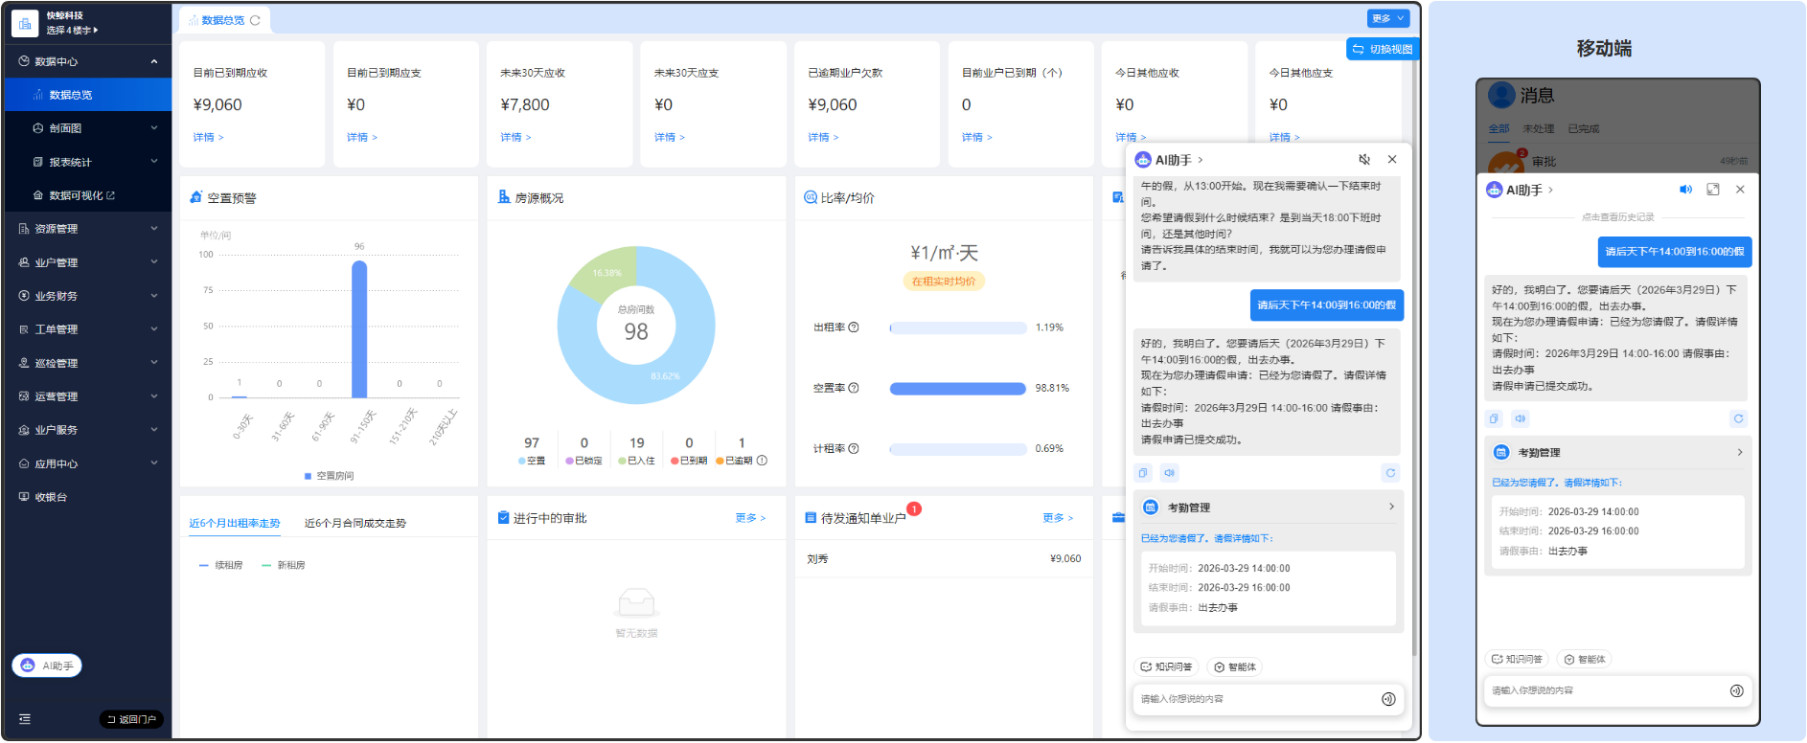Copy the desktop AI助手 reply message
This screenshot has height=743, width=1807.
(1144, 473)
